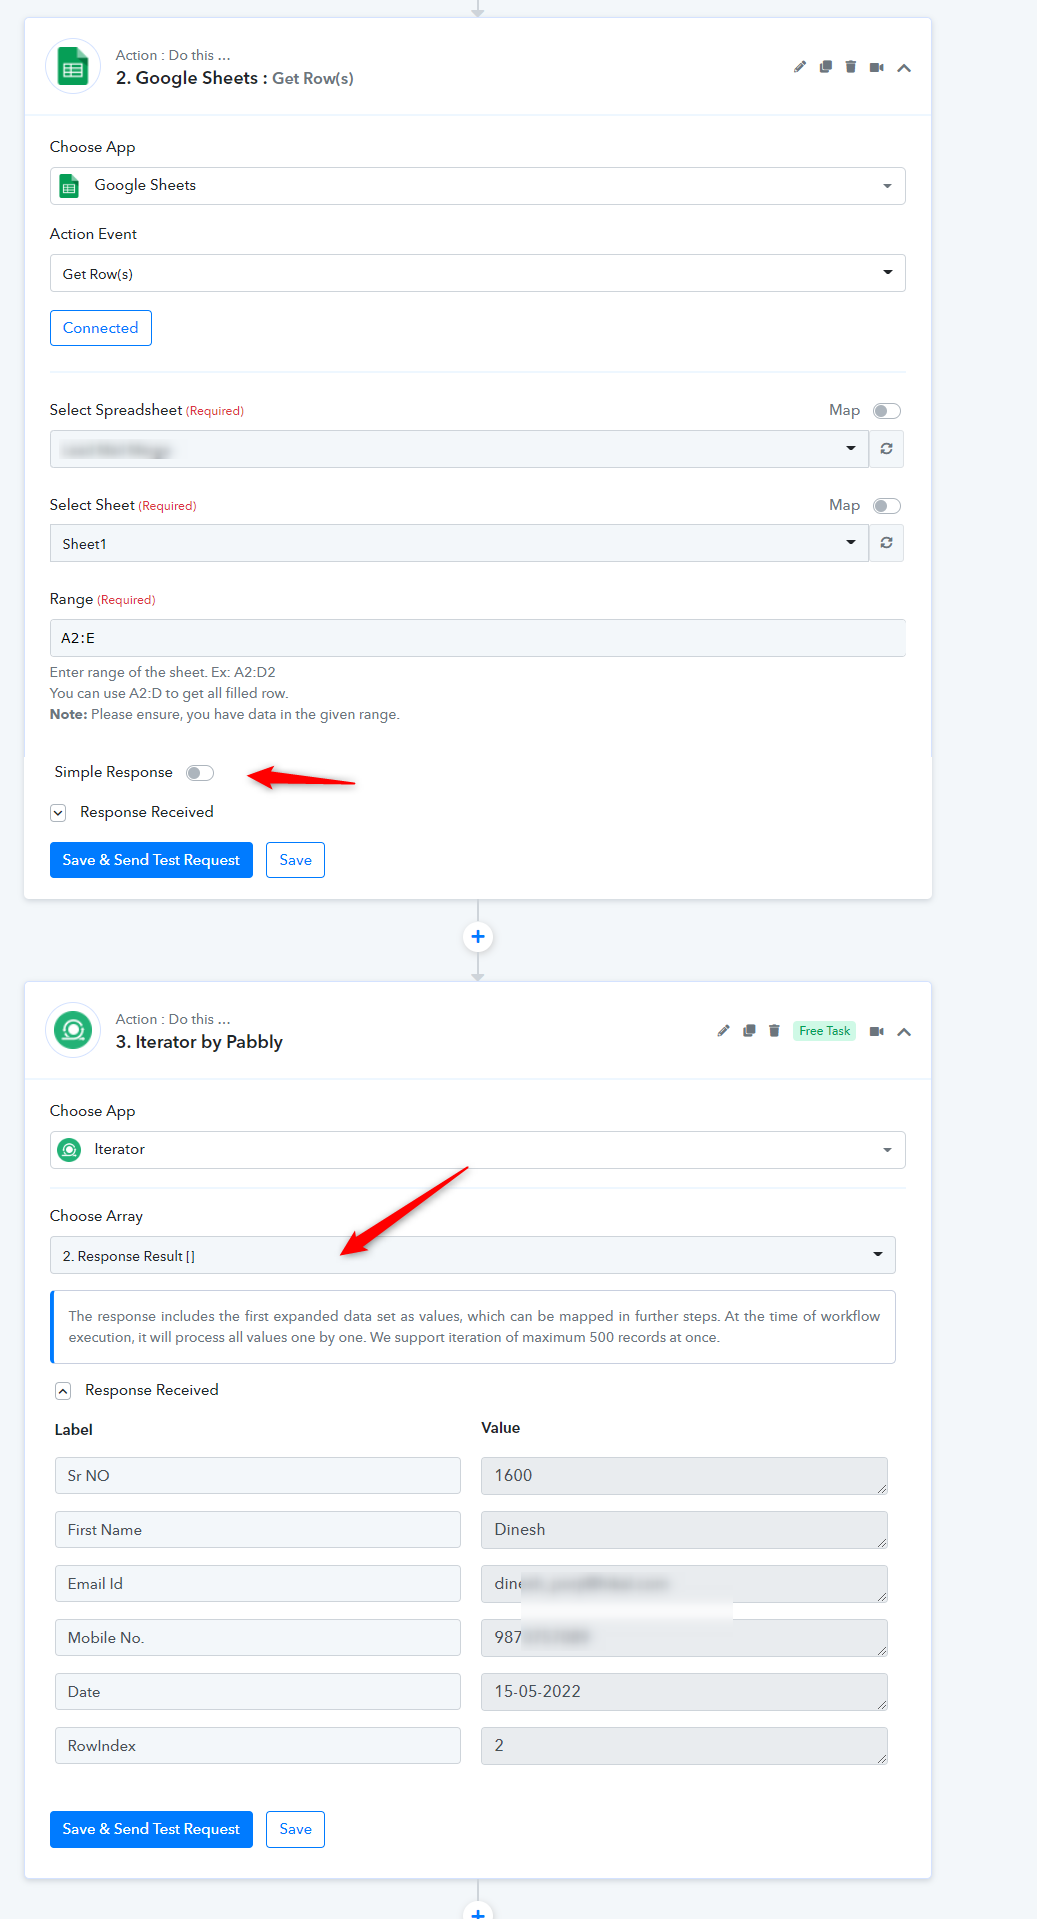1037x1919 pixels.
Task: Click Save button in Iterator step
Action: 295,1829
